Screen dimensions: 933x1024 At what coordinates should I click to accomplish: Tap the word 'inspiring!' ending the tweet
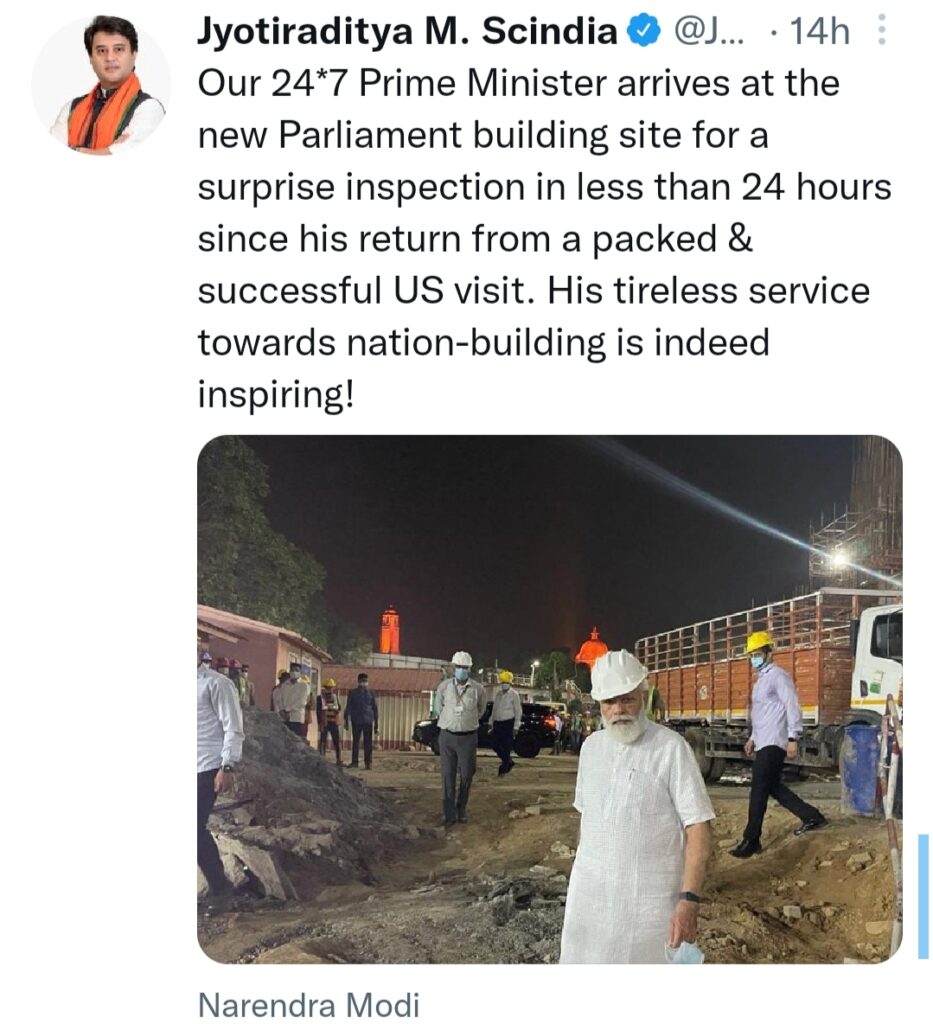pos(276,394)
